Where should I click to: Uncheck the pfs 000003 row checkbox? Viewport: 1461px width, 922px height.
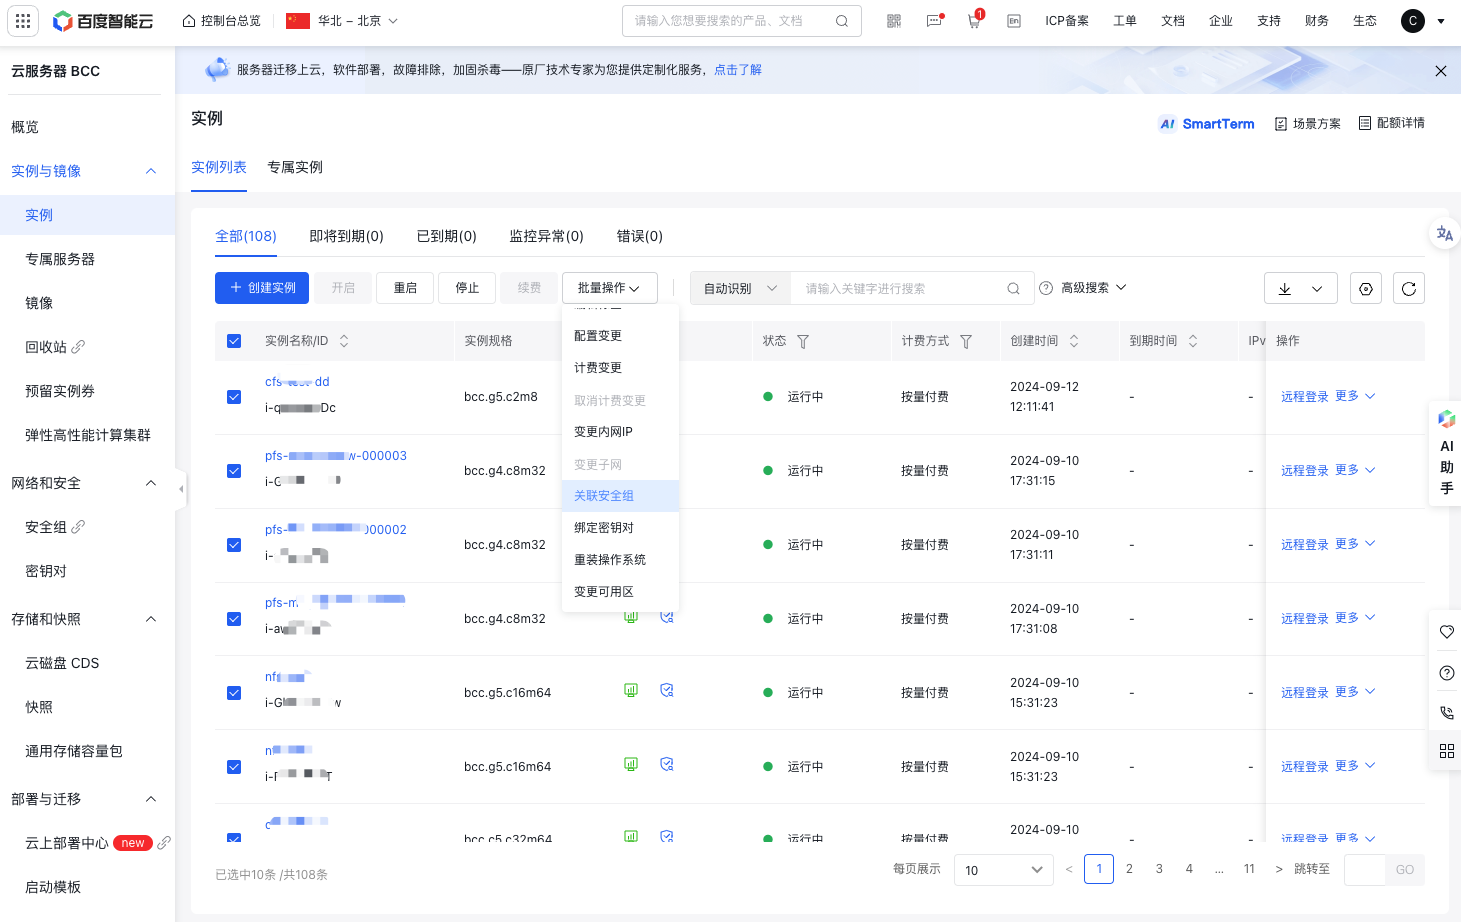click(x=234, y=471)
